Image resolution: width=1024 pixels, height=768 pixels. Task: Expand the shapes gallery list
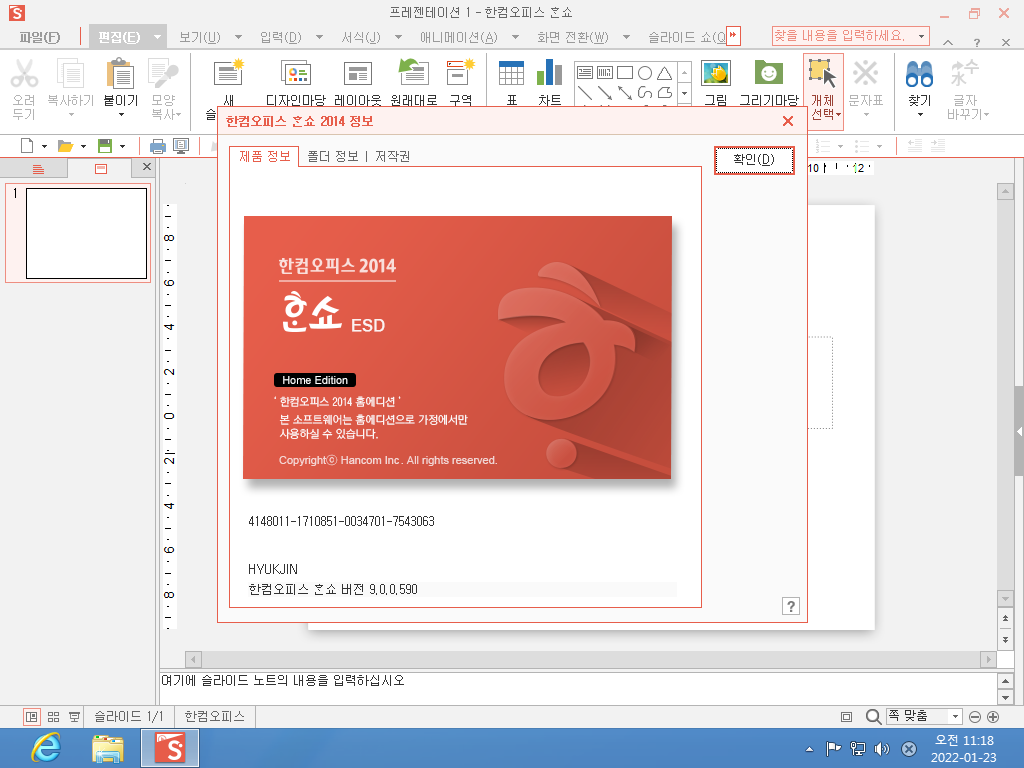click(x=684, y=93)
